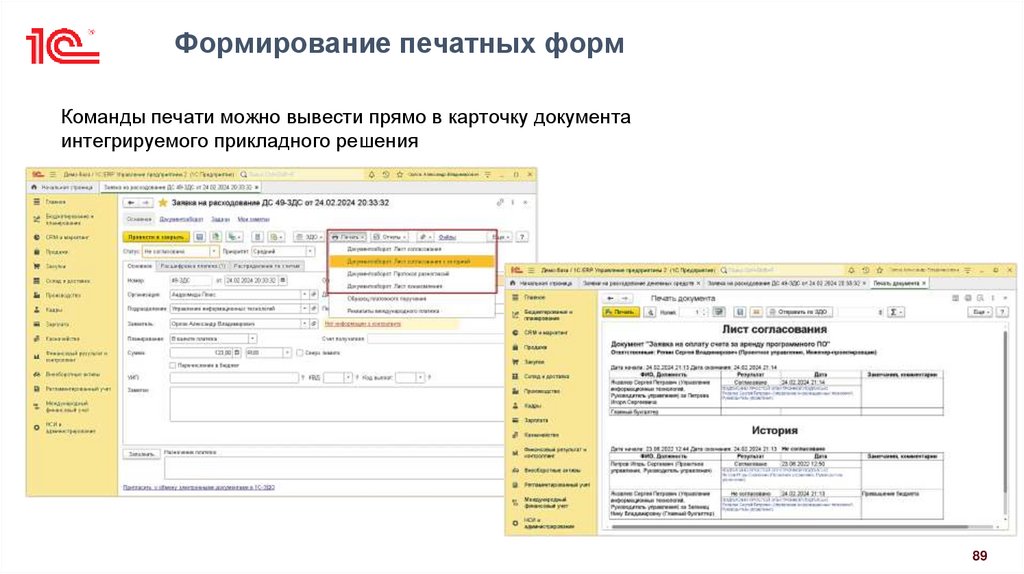
Task: Open the print preview magnifier in Печать документа
Action: pyautogui.click(x=650, y=313)
